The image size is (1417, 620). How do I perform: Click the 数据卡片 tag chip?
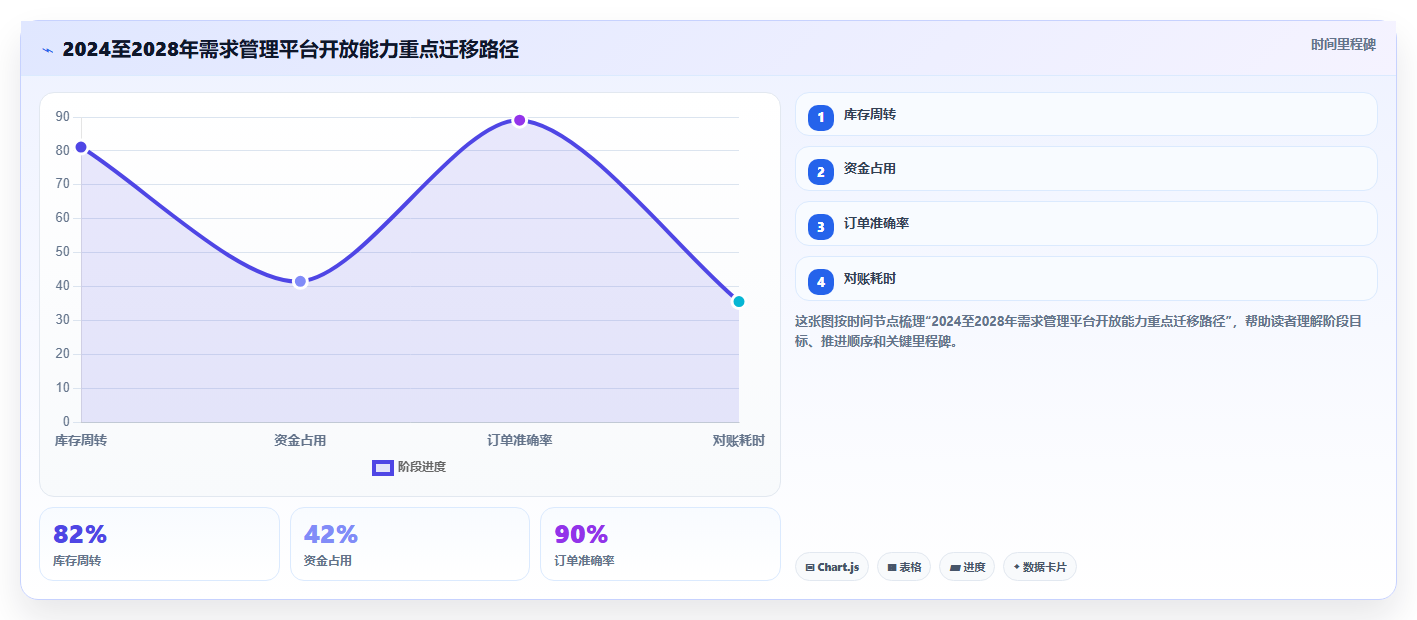pyautogui.click(x=1040, y=567)
